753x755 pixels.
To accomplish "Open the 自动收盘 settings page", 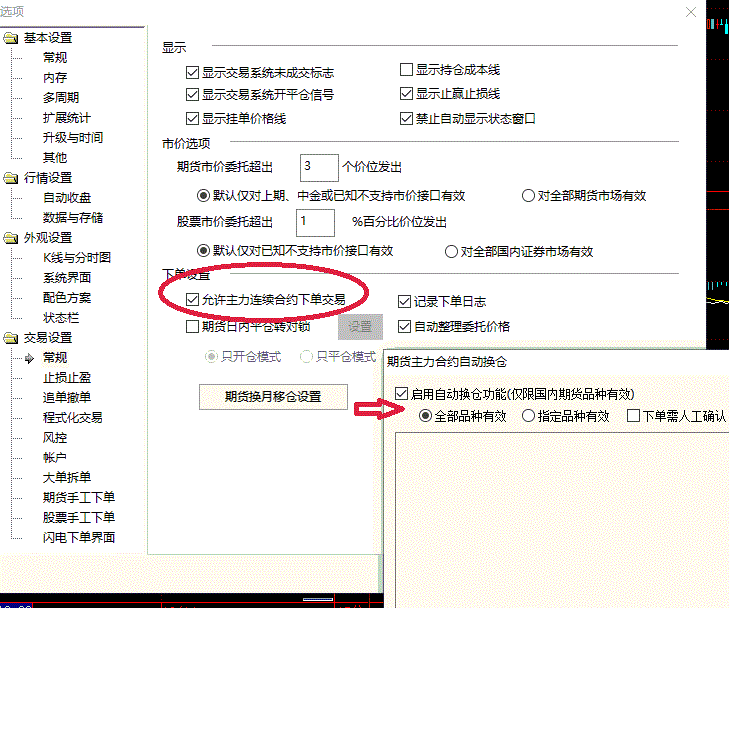I will (x=67, y=198).
